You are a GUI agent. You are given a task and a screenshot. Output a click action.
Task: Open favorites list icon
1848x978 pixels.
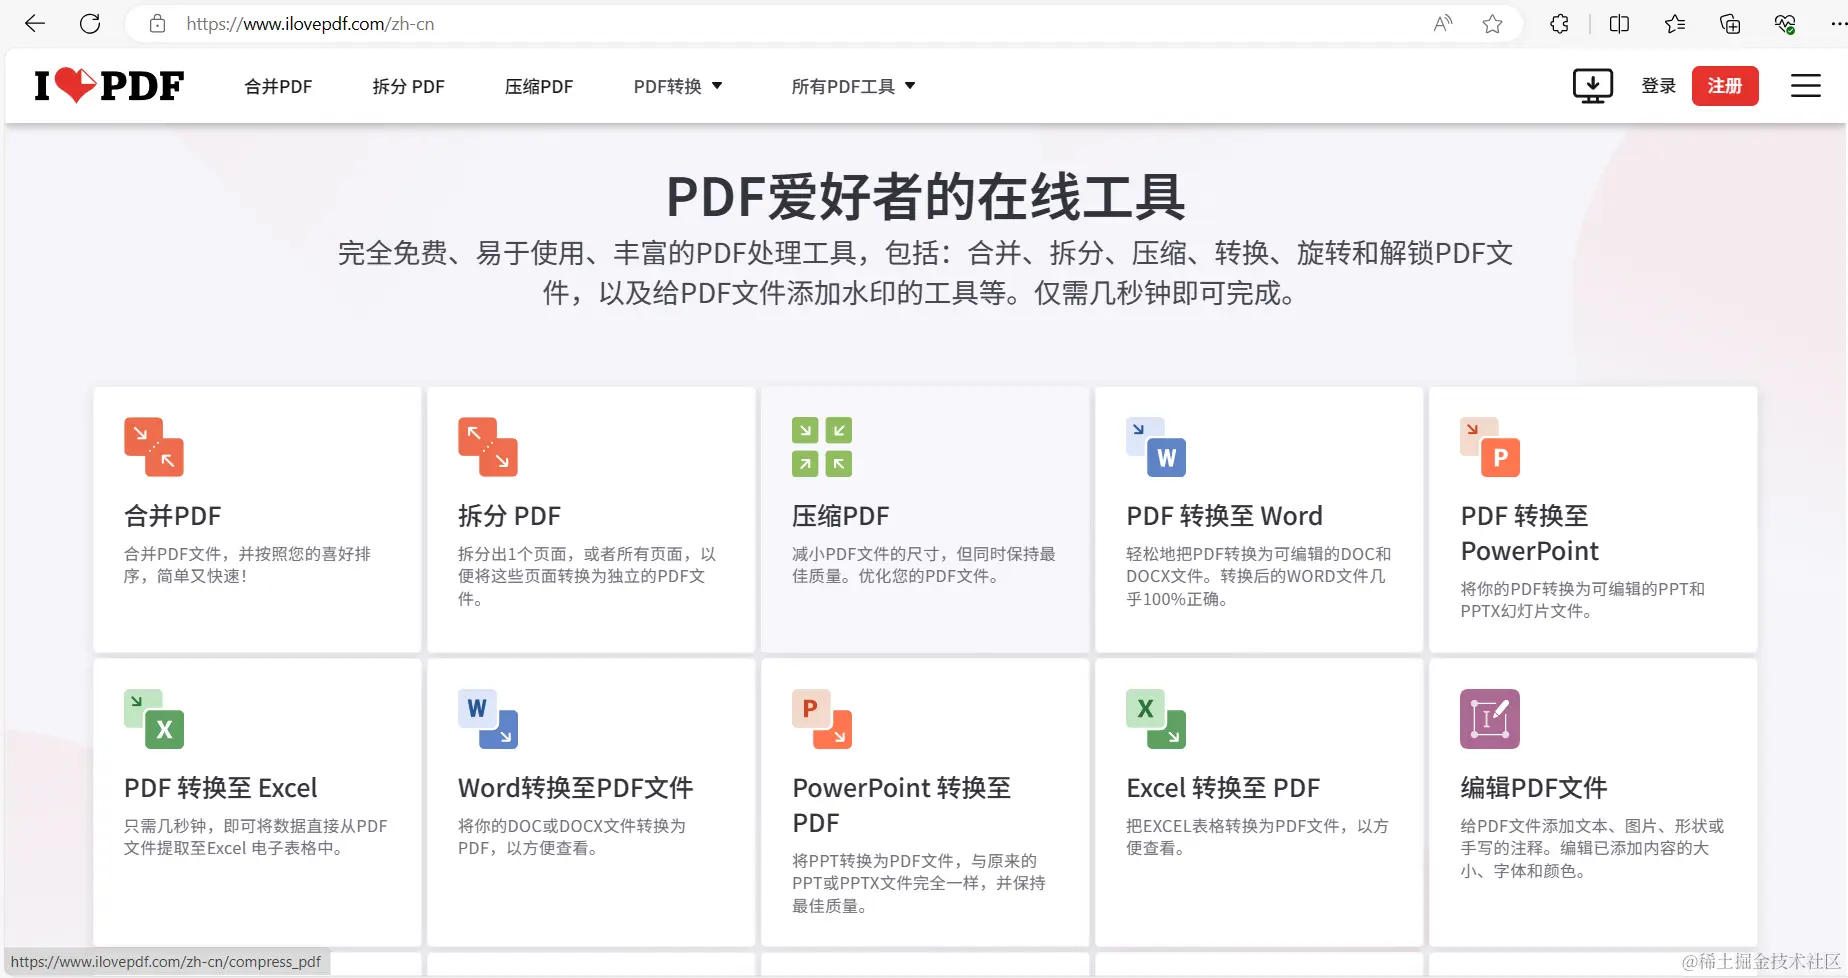(1675, 23)
